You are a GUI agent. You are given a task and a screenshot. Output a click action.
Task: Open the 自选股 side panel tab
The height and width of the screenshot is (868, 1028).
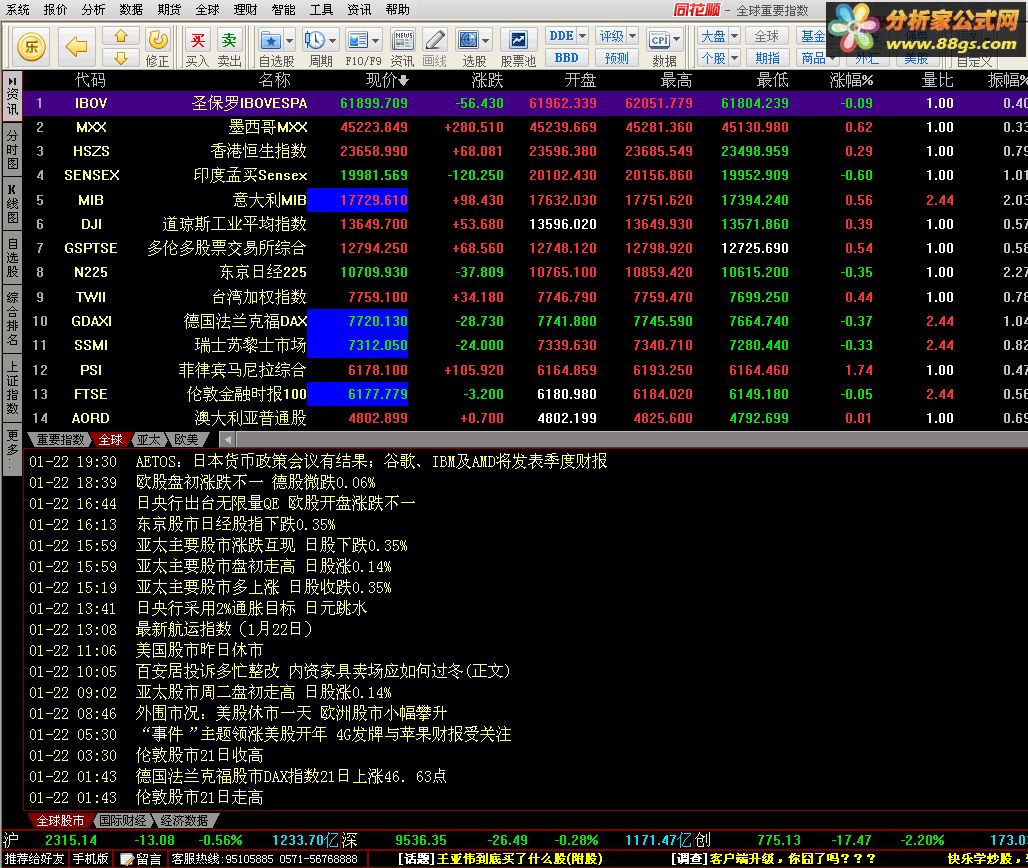pos(12,259)
